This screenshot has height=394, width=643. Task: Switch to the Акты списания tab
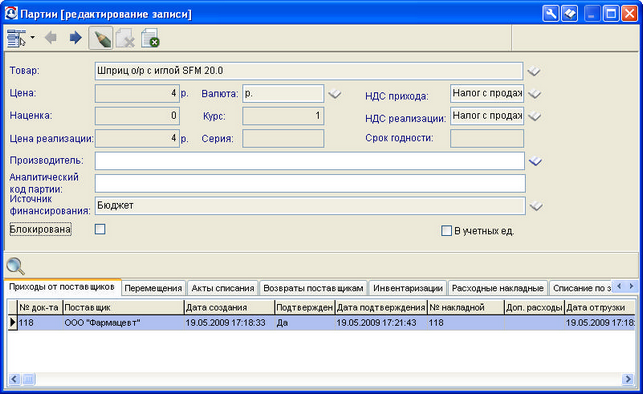[x=223, y=288]
